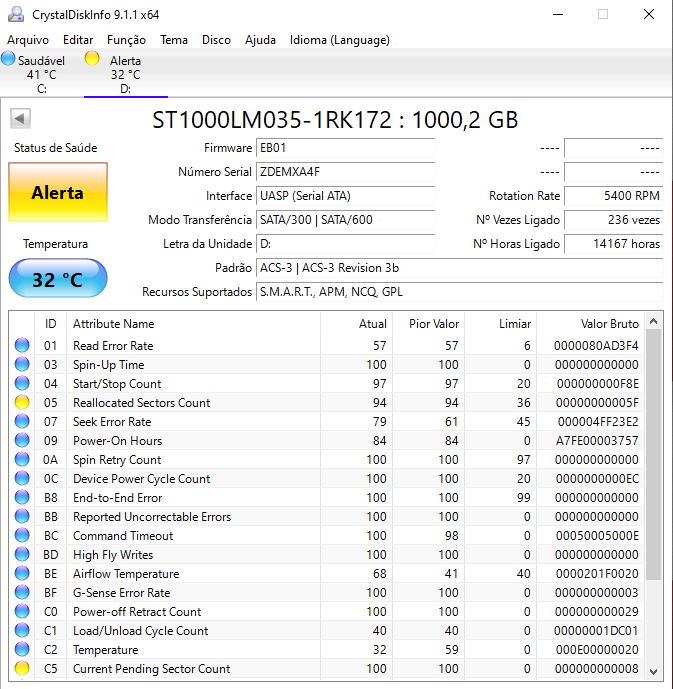
Task: Click yellow orb for Current Pending Sector Count
Action: click(x=22, y=668)
